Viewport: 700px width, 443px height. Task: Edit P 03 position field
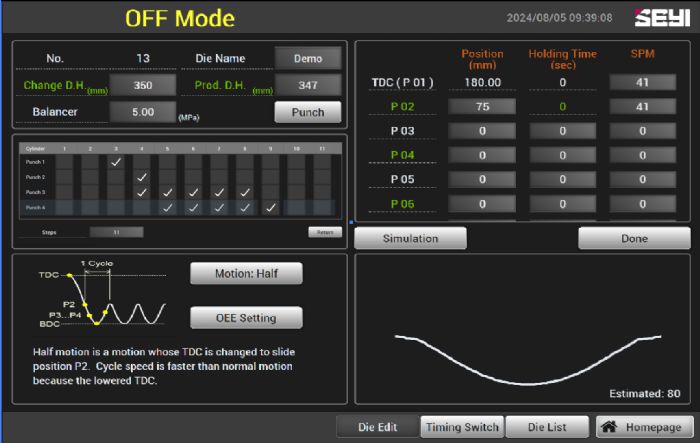pos(482,131)
